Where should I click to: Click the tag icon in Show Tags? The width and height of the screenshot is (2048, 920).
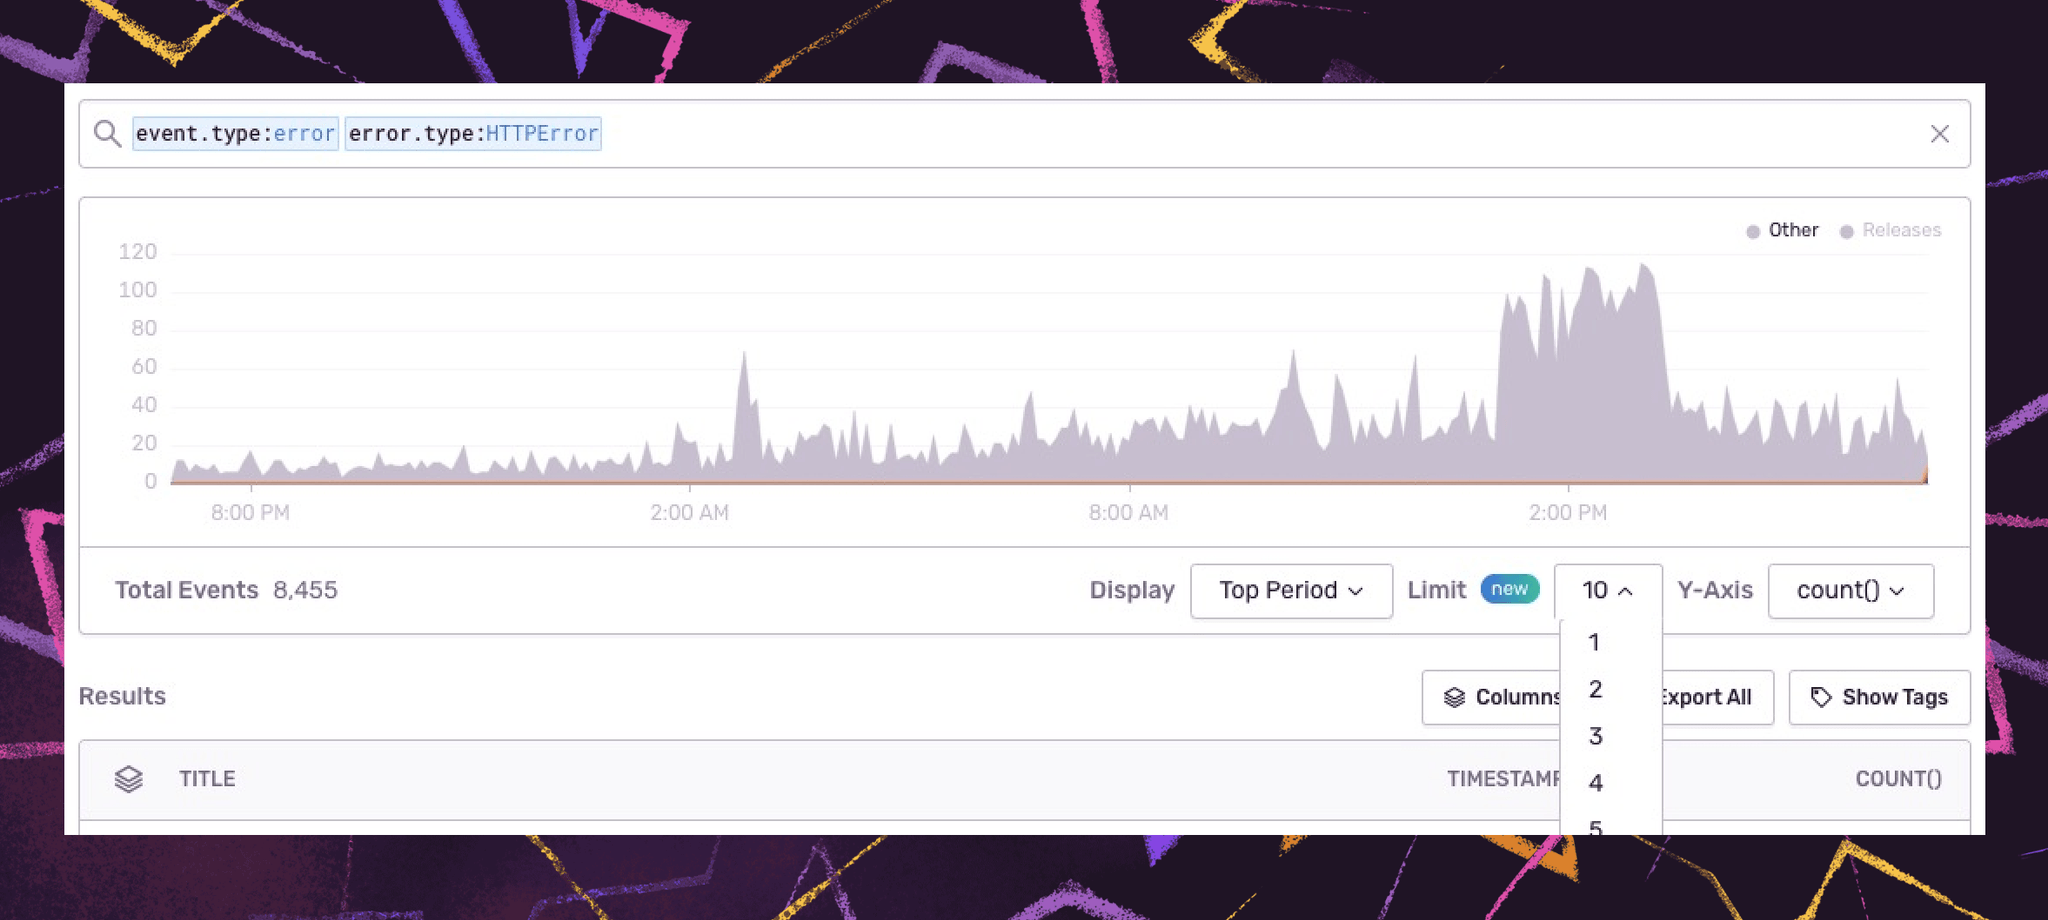click(x=1821, y=697)
